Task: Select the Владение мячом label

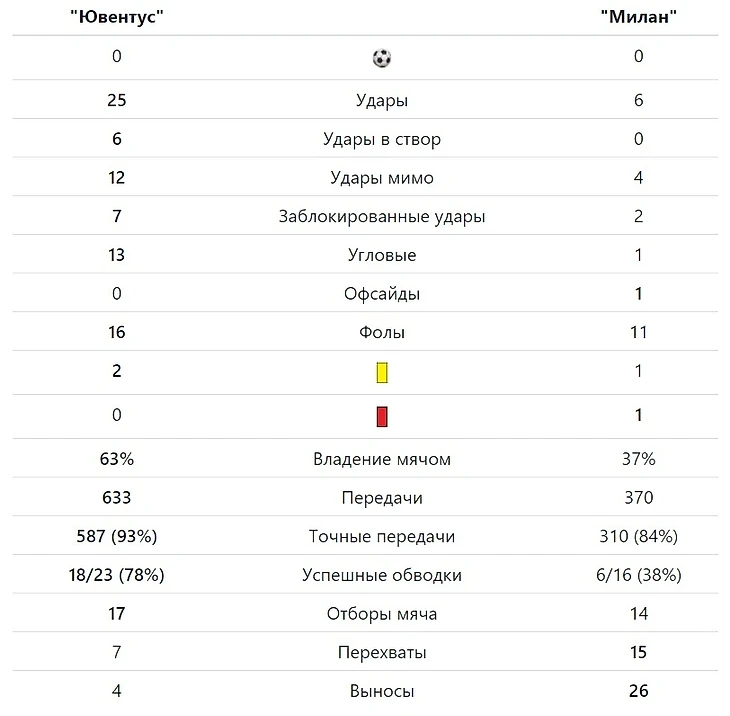Action: coord(381,459)
